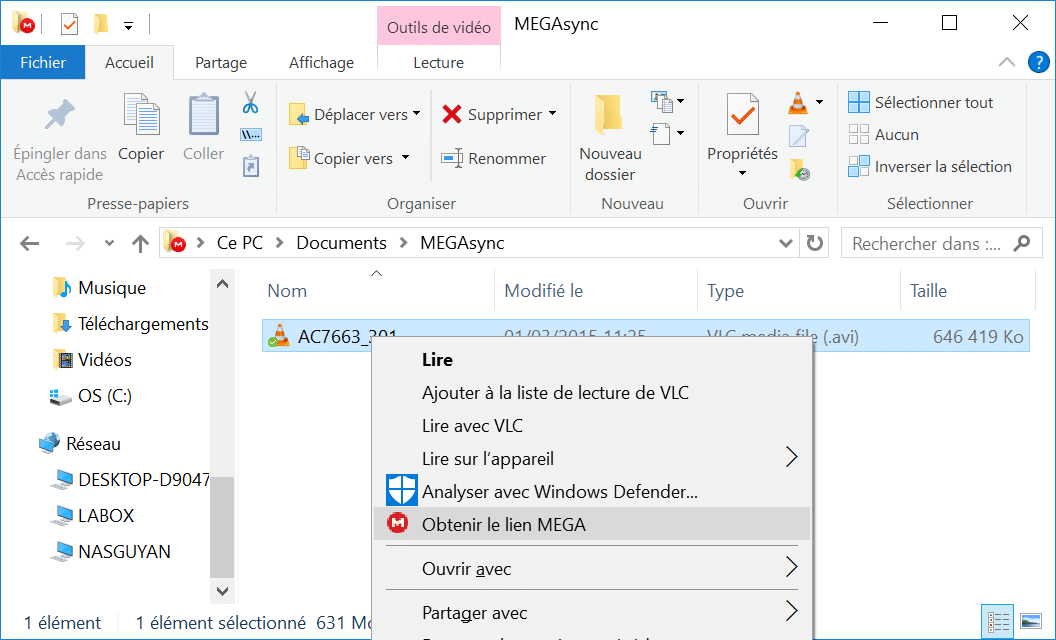This screenshot has width=1056, height=640.
Task: Click Ce PC in the address path
Action: coord(240,243)
